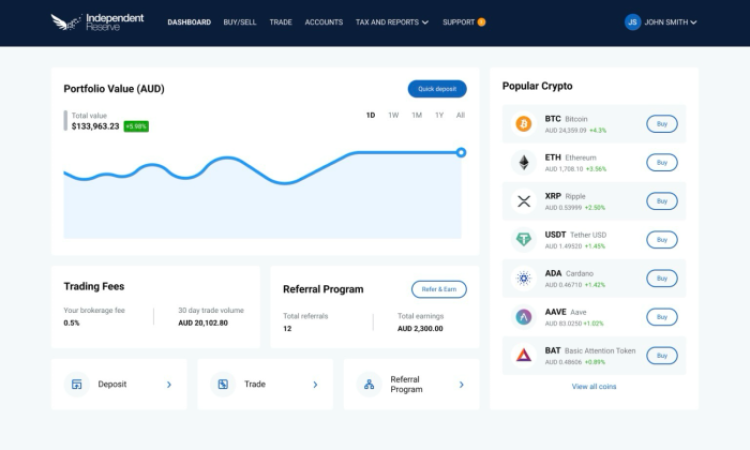750x450 pixels.
Task: Click the Deposit card icon
Action: 77,384
